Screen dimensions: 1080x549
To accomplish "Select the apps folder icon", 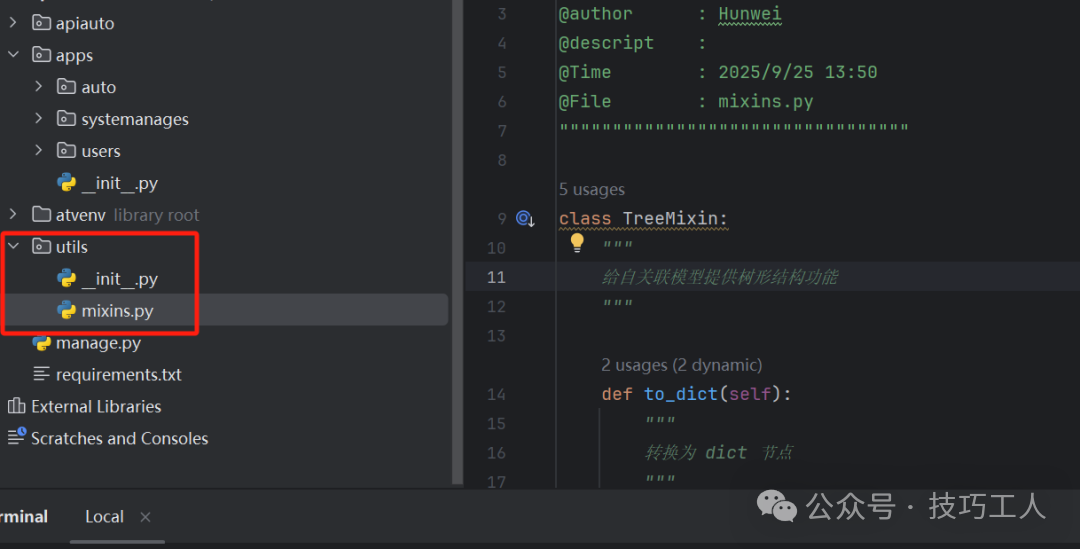I will (41, 54).
